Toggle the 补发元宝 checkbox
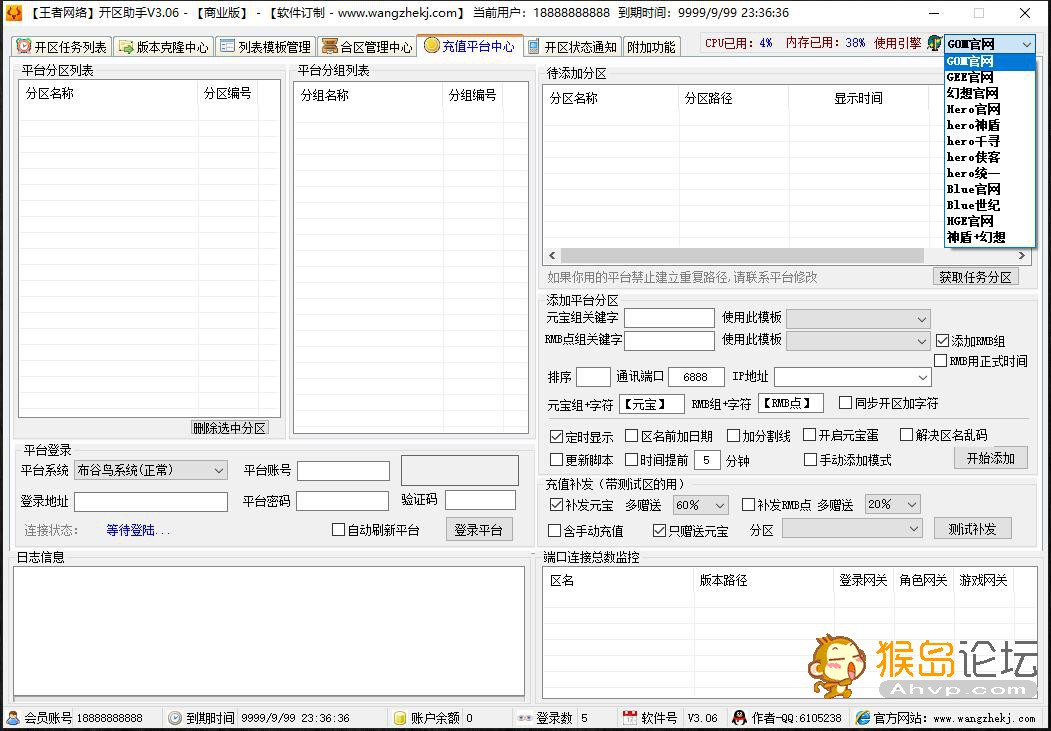Viewport: 1051px width, 731px height. pos(556,505)
